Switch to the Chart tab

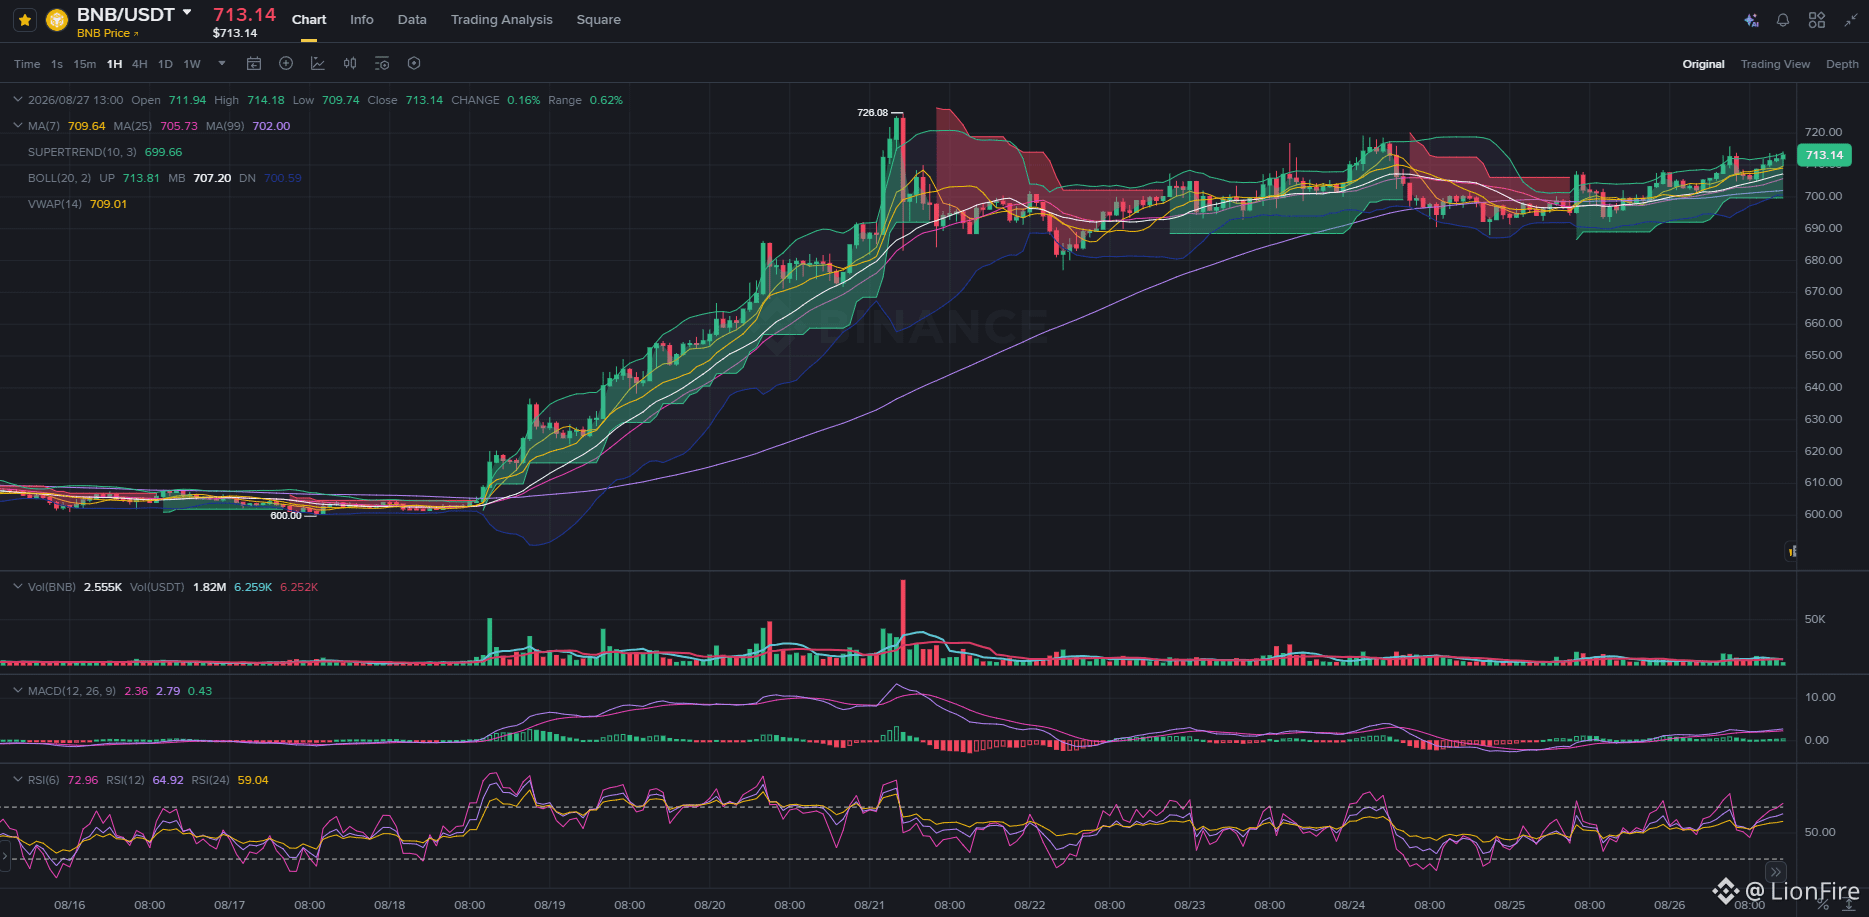point(309,20)
